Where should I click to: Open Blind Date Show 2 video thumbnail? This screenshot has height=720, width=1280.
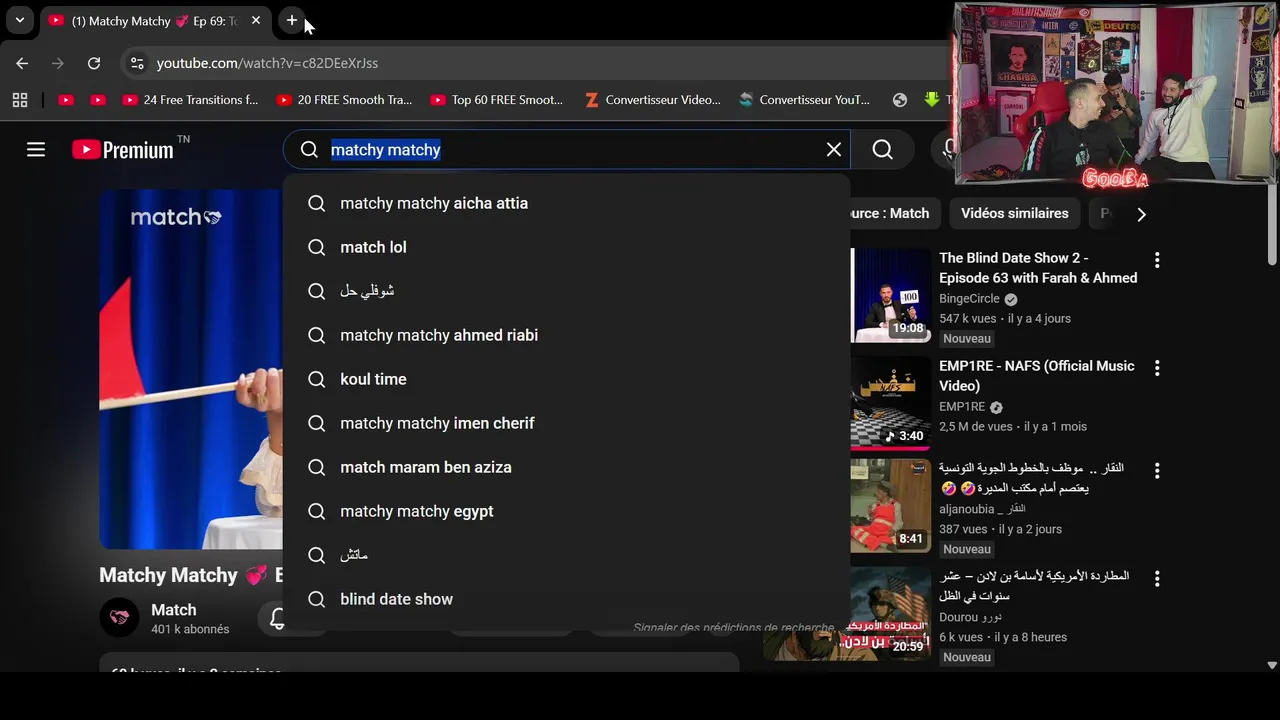[x=890, y=295]
